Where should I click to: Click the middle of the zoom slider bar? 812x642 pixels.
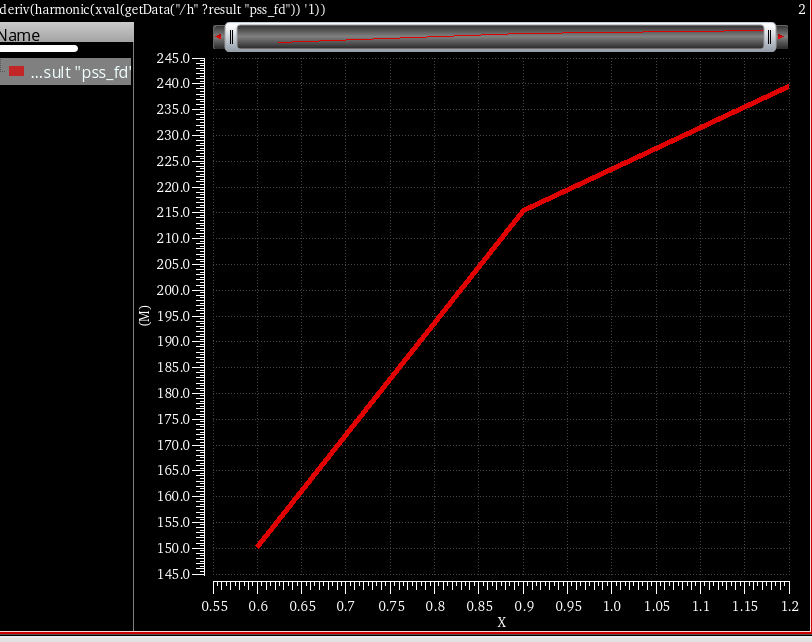(500, 37)
